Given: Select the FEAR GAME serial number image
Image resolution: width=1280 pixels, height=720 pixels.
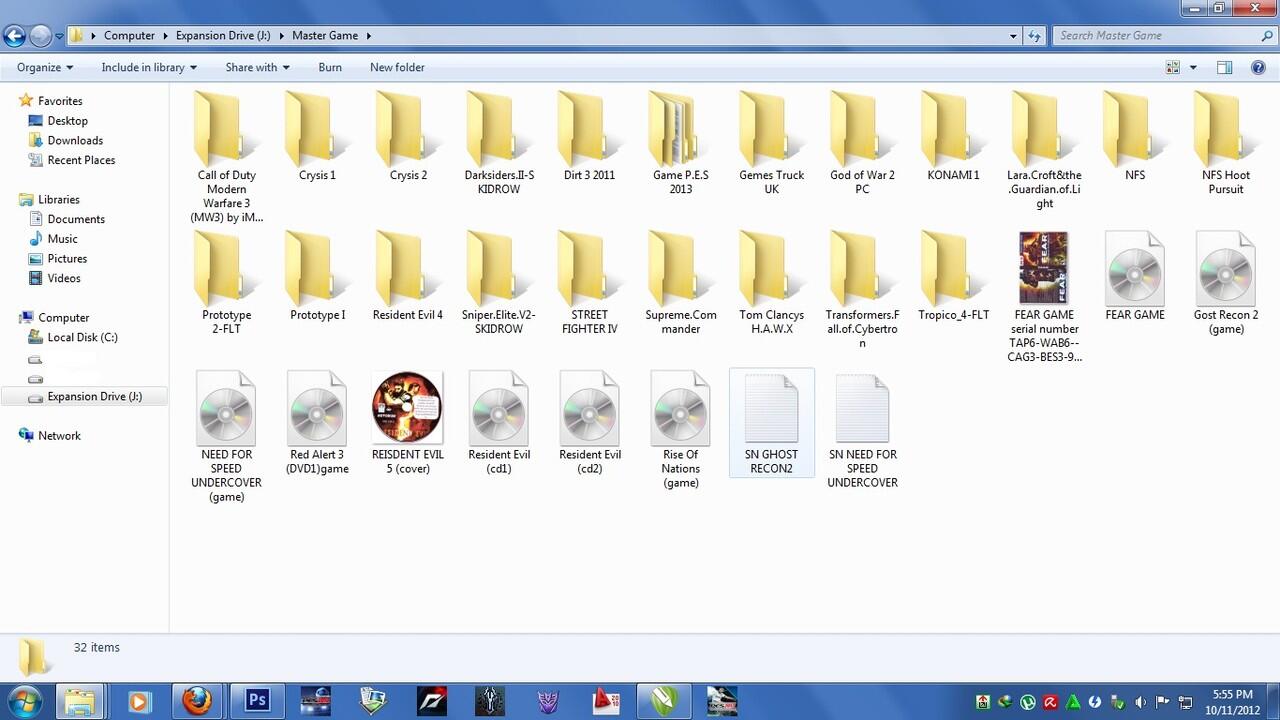Looking at the screenshot, I should [1044, 297].
